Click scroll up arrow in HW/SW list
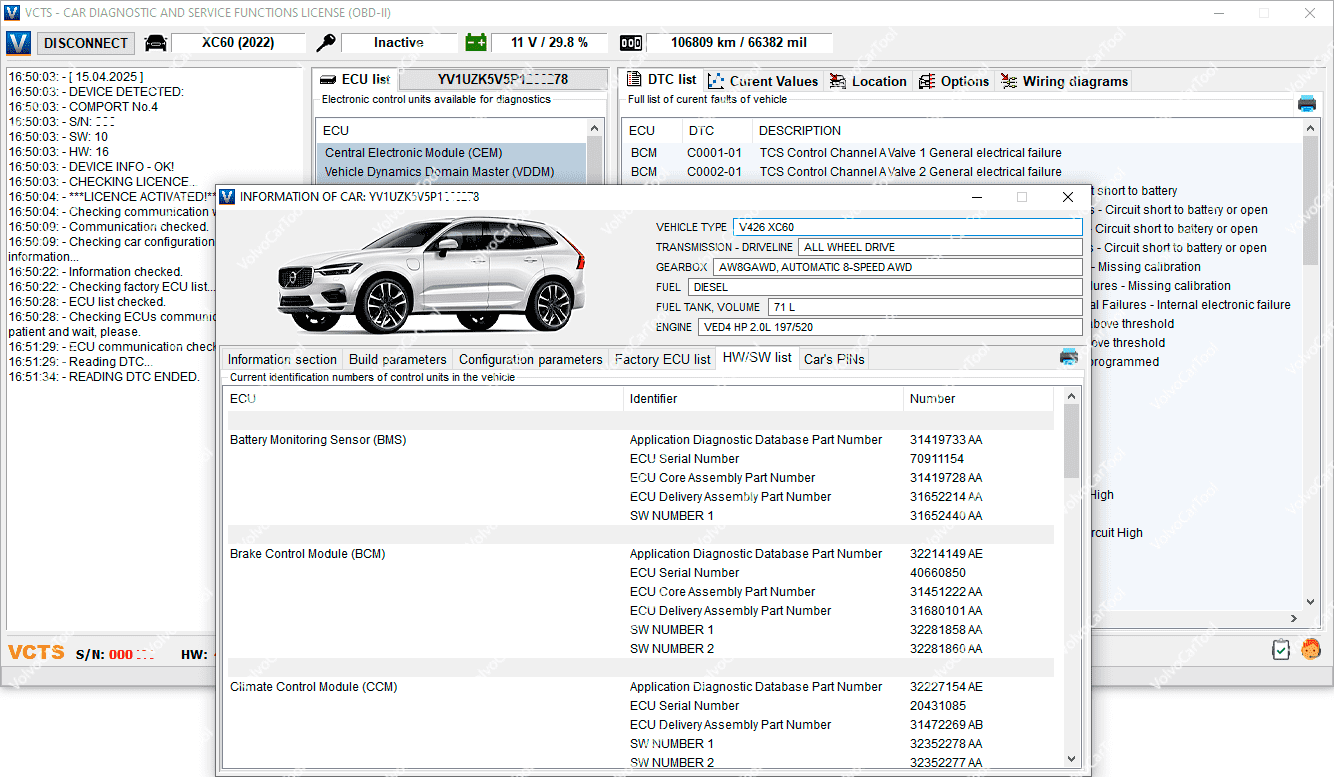 pos(1071,397)
